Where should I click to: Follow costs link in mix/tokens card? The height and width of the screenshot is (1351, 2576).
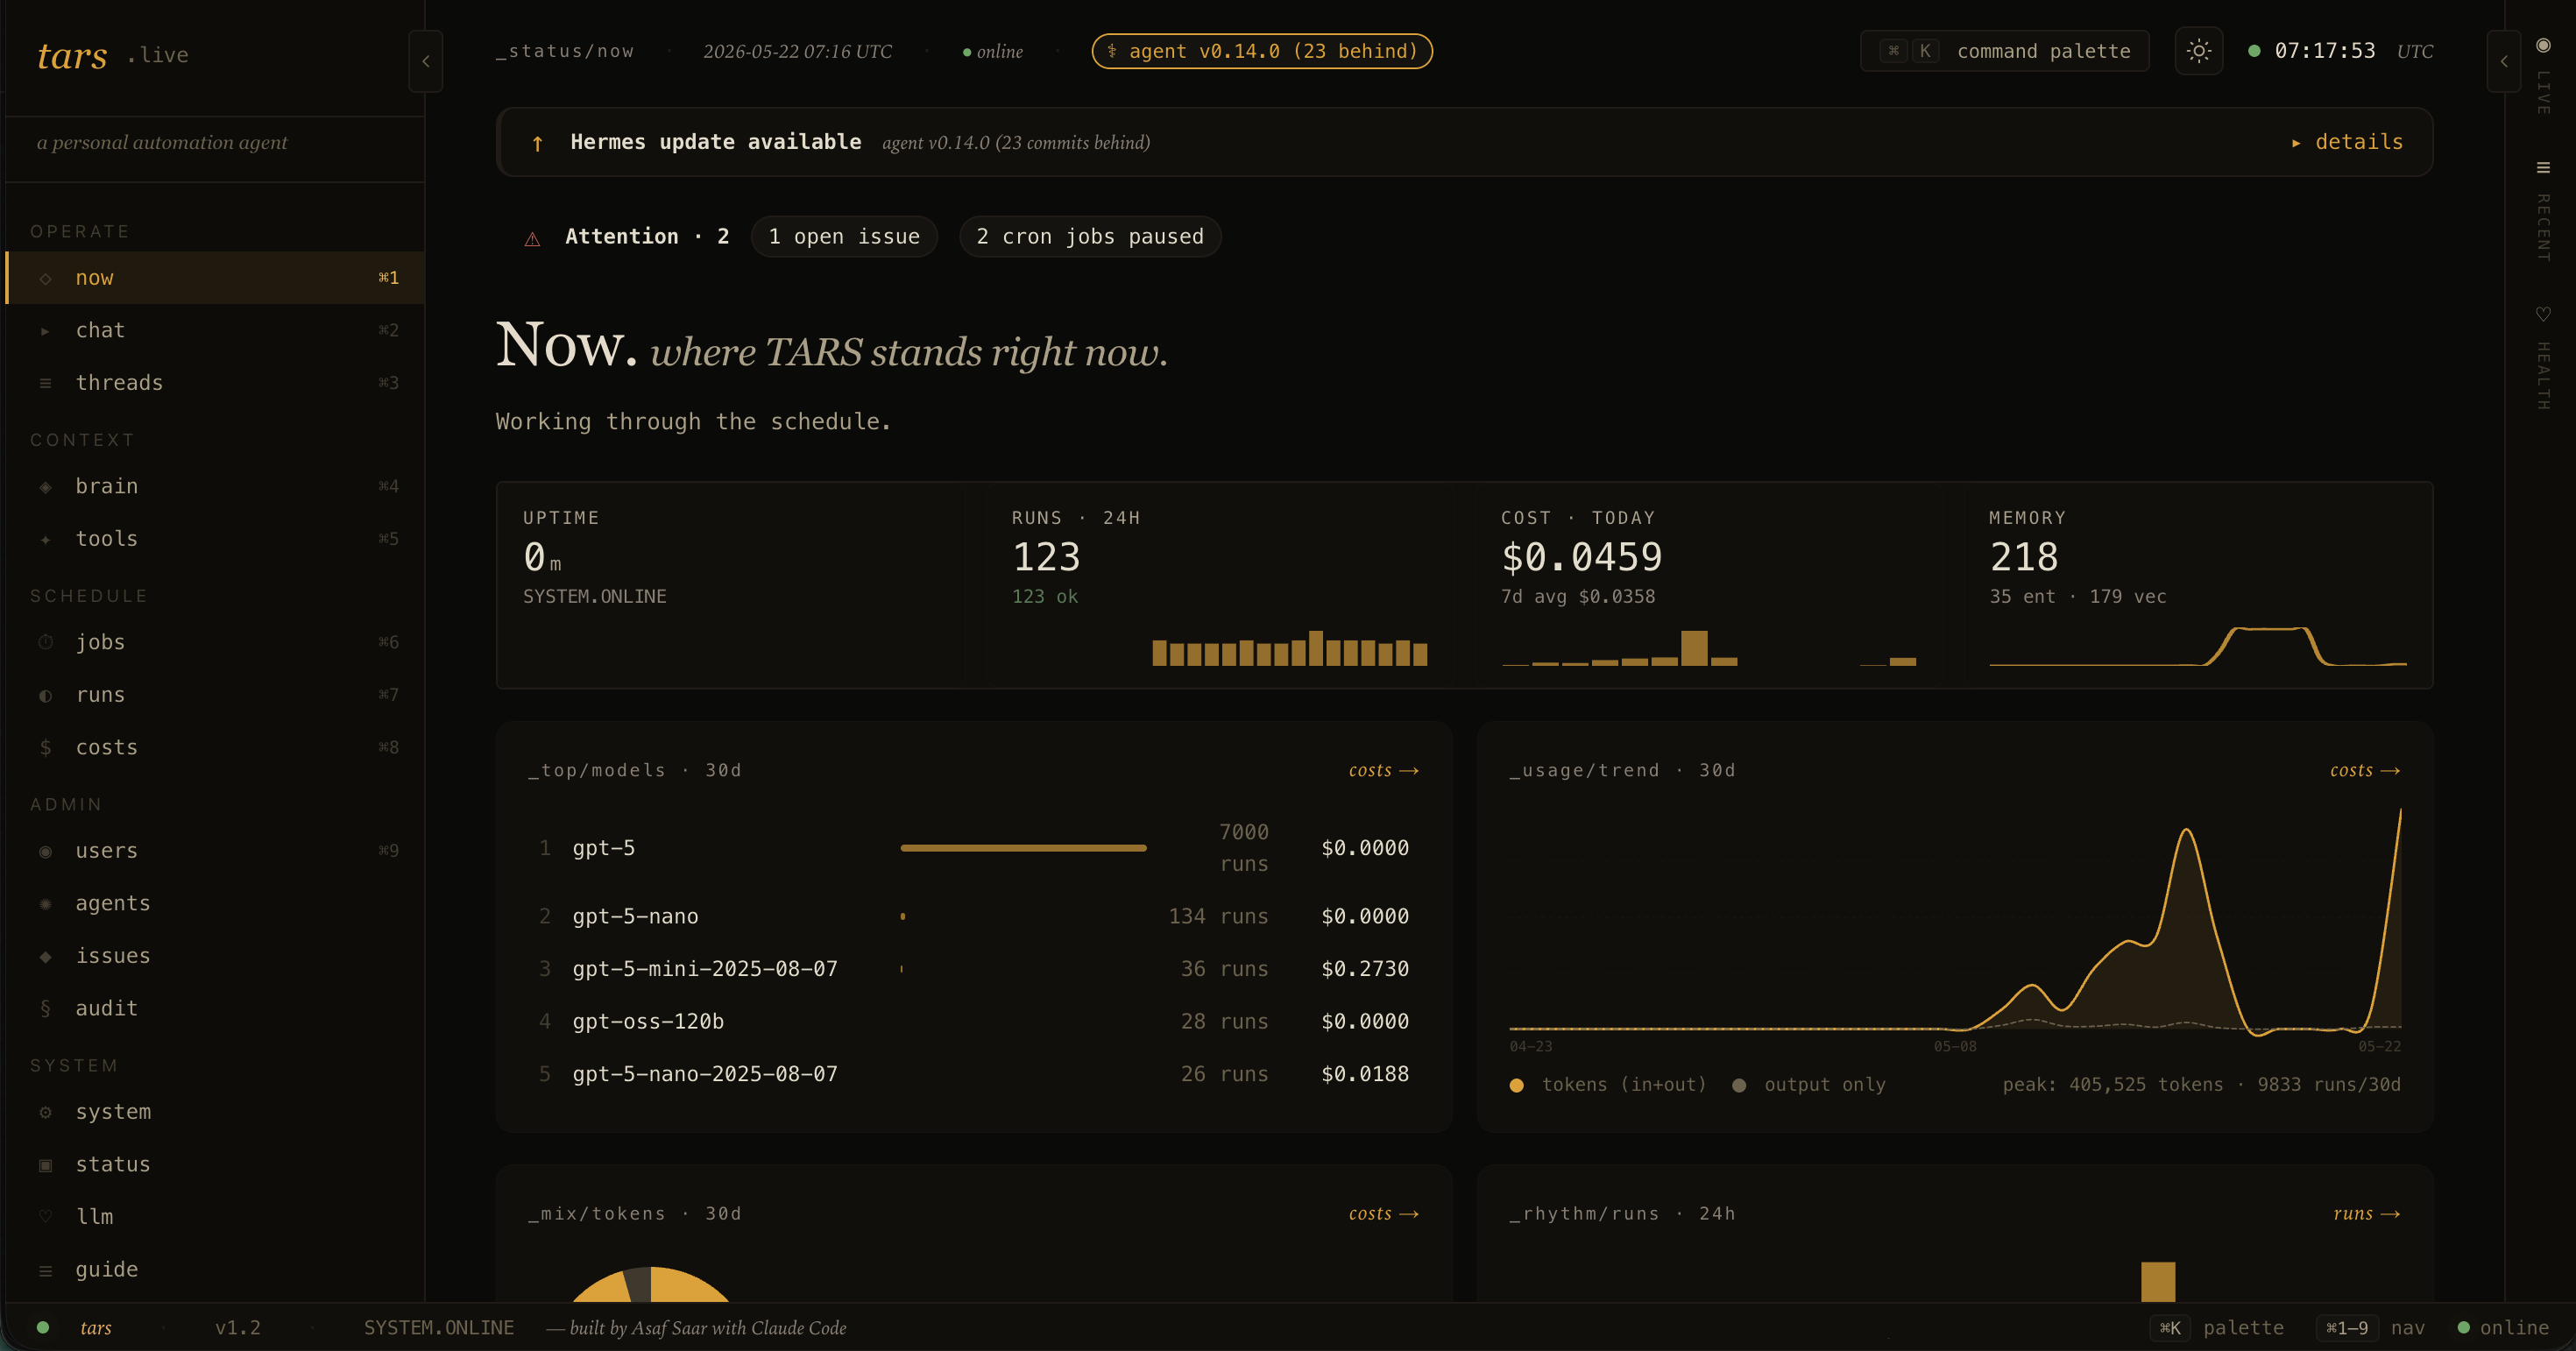click(x=1384, y=1213)
